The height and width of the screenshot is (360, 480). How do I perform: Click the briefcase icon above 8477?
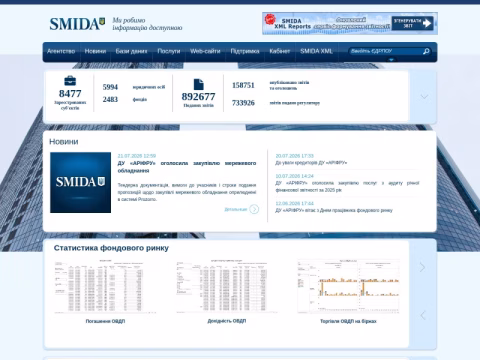click(70, 81)
